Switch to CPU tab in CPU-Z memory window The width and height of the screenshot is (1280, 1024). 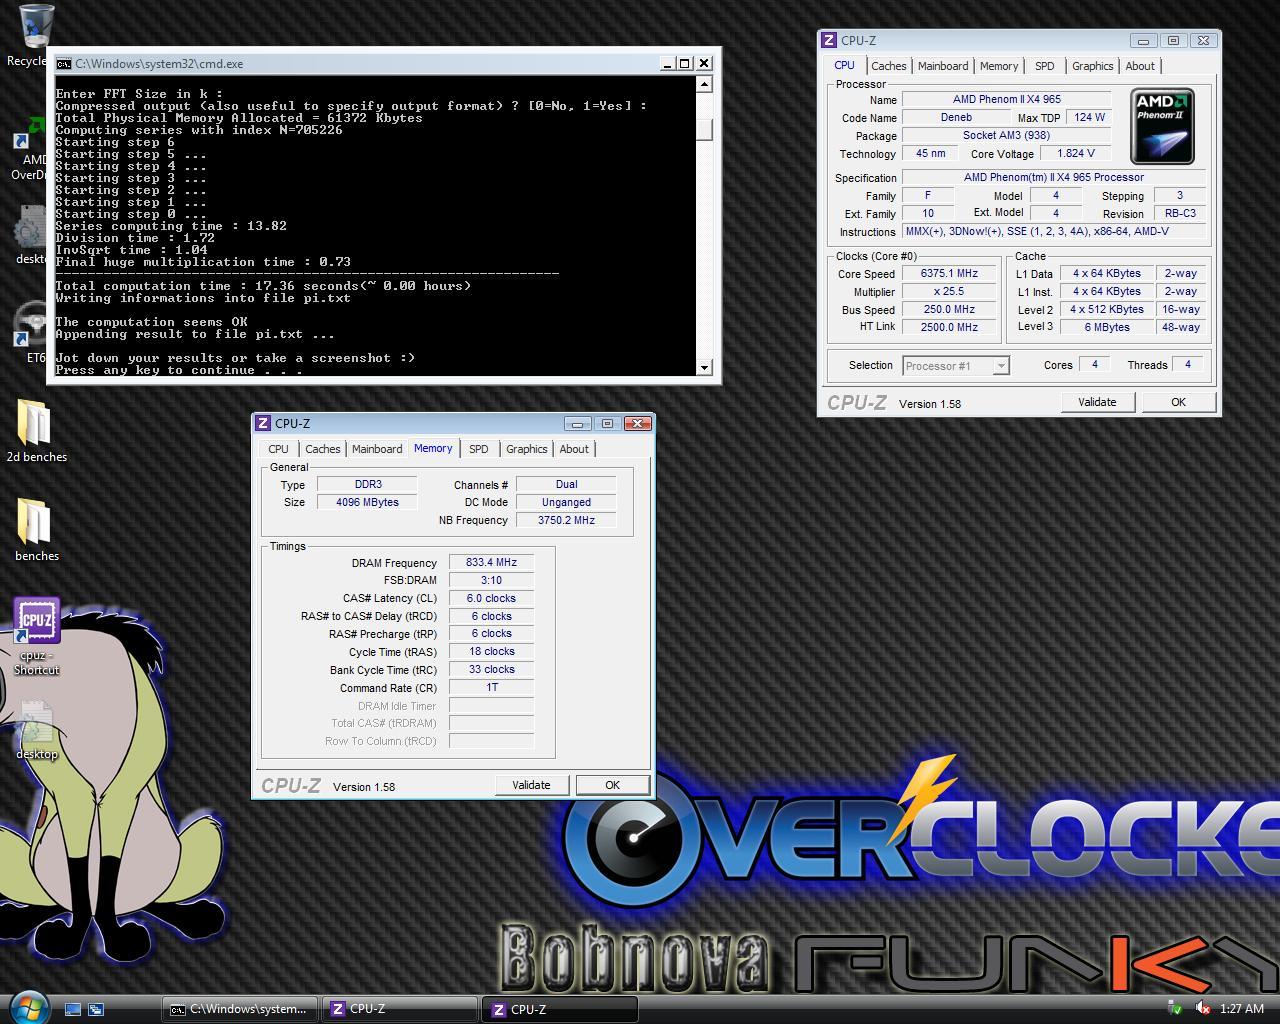point(279,449)
